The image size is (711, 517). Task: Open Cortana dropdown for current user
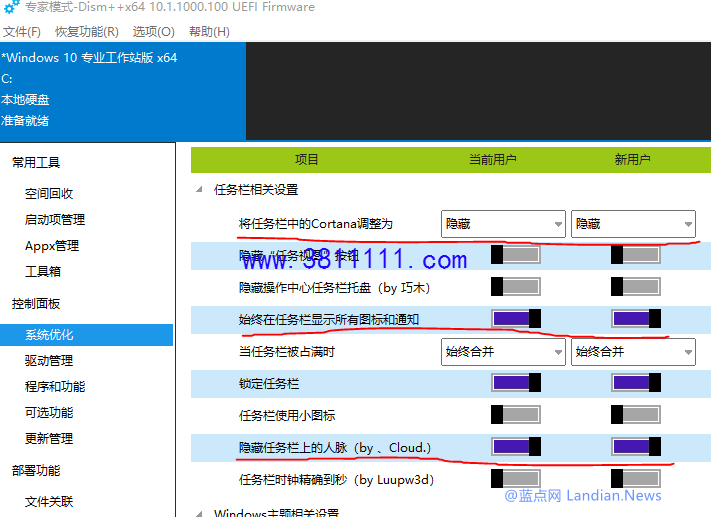(x=503, y=224)
